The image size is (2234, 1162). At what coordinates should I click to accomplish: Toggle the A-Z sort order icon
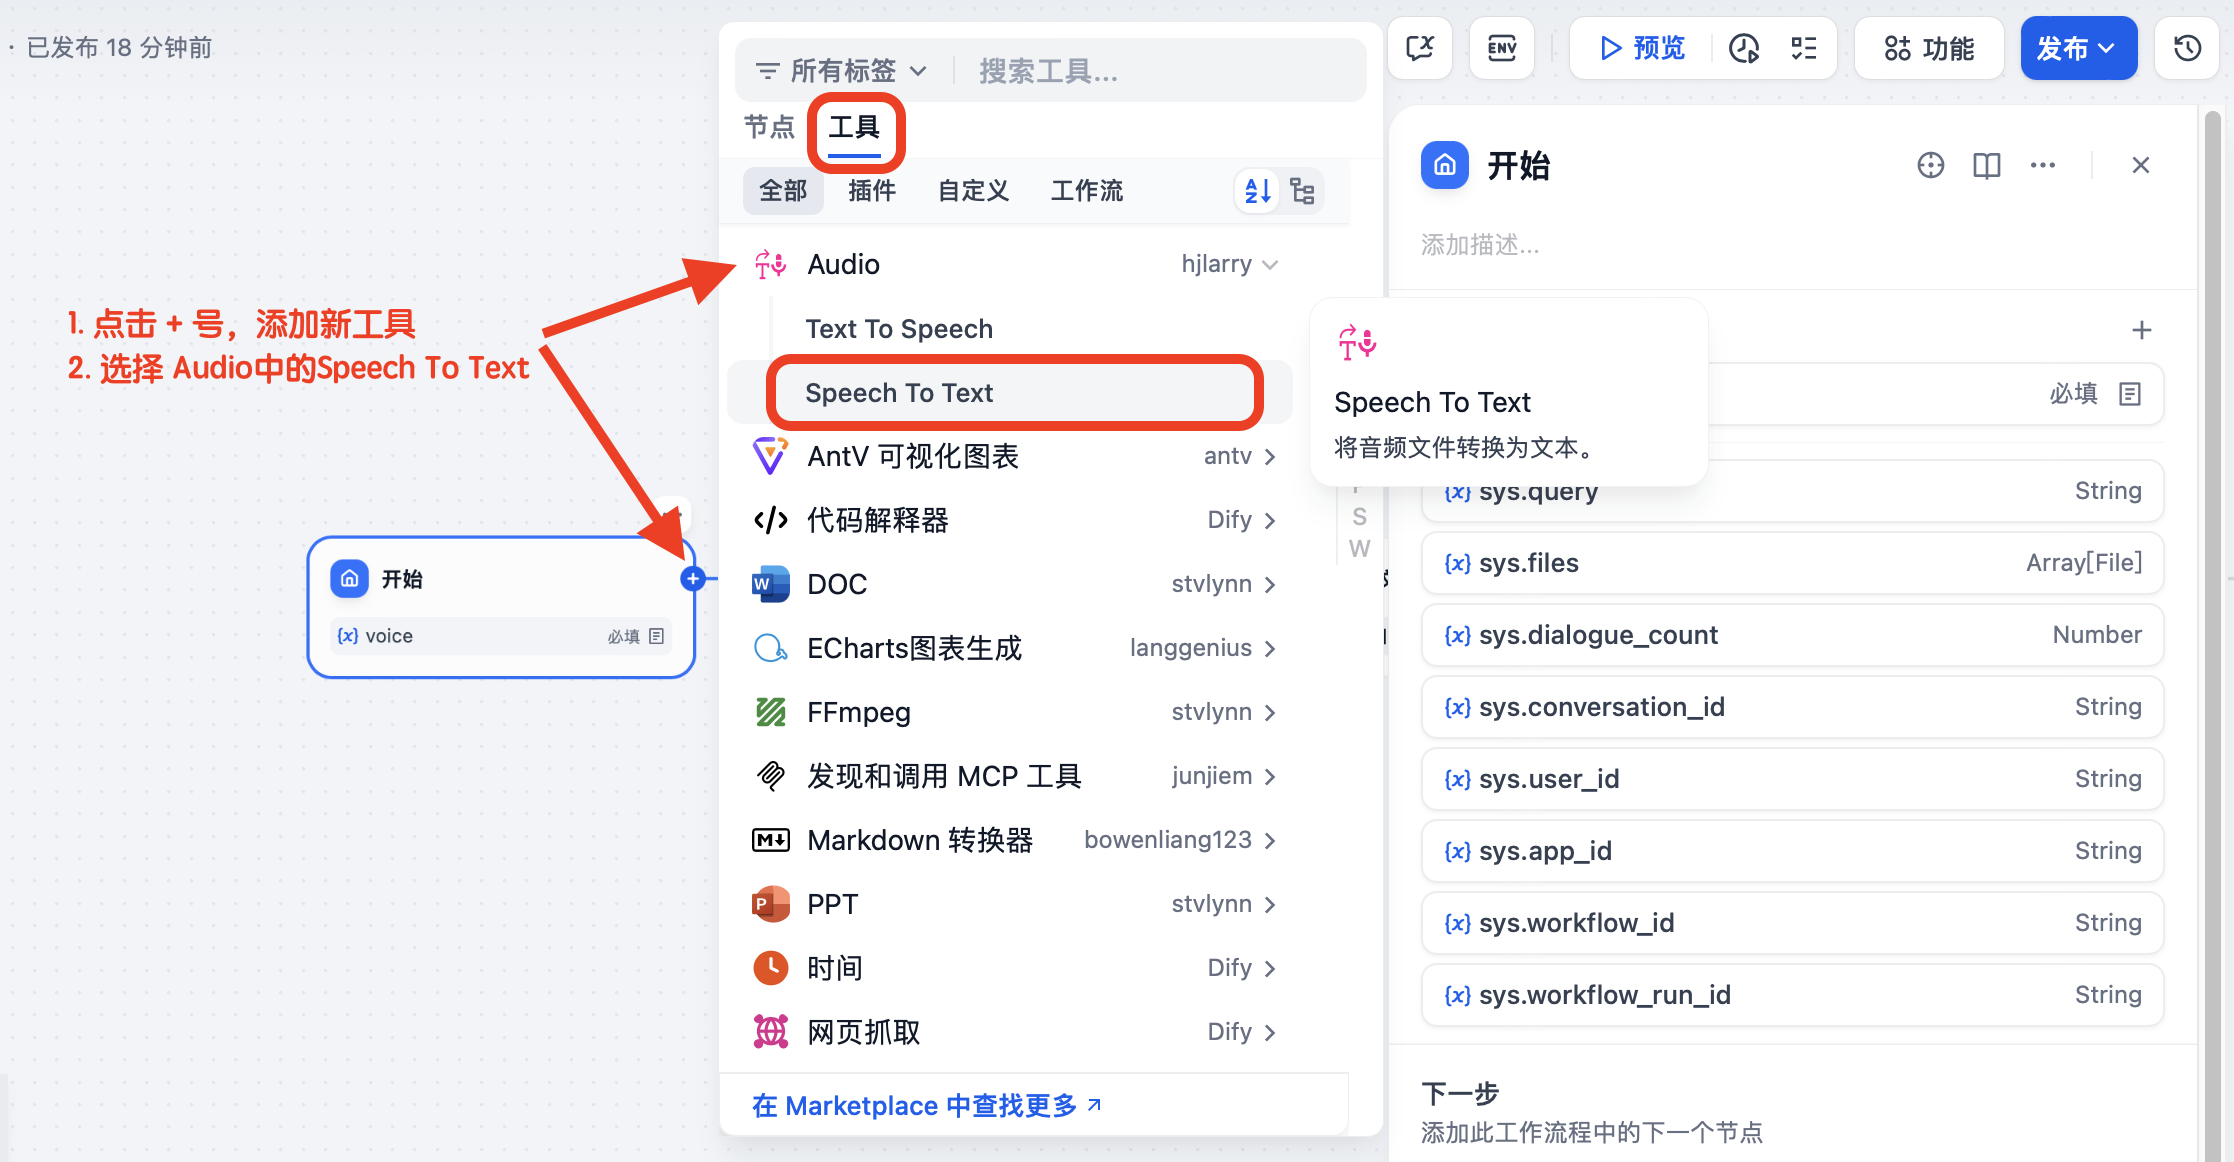[1258, 191]
